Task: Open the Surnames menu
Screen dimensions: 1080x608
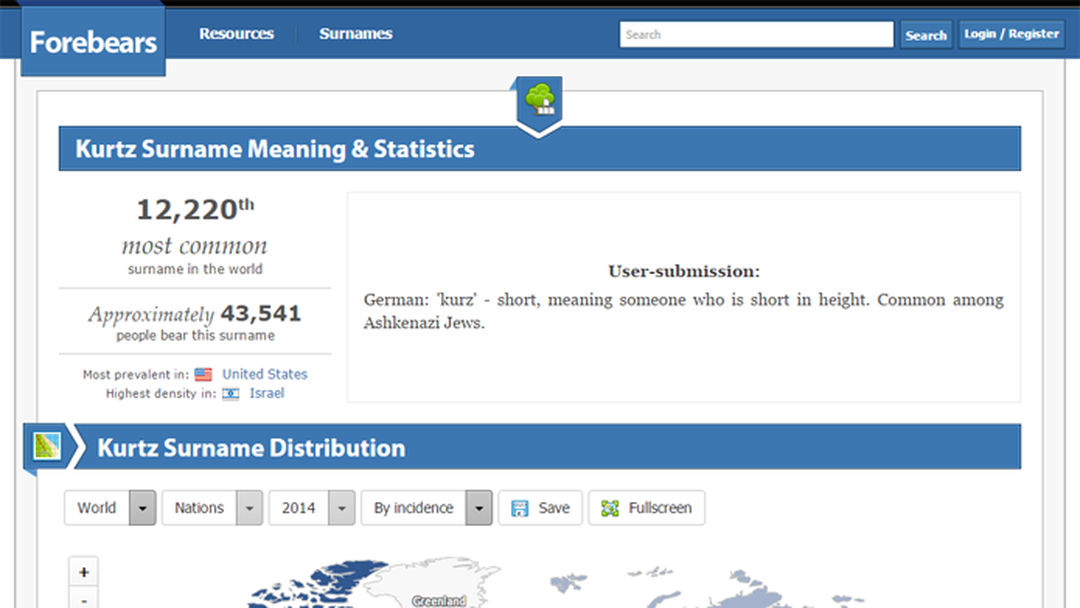Action: pos(355,34)
